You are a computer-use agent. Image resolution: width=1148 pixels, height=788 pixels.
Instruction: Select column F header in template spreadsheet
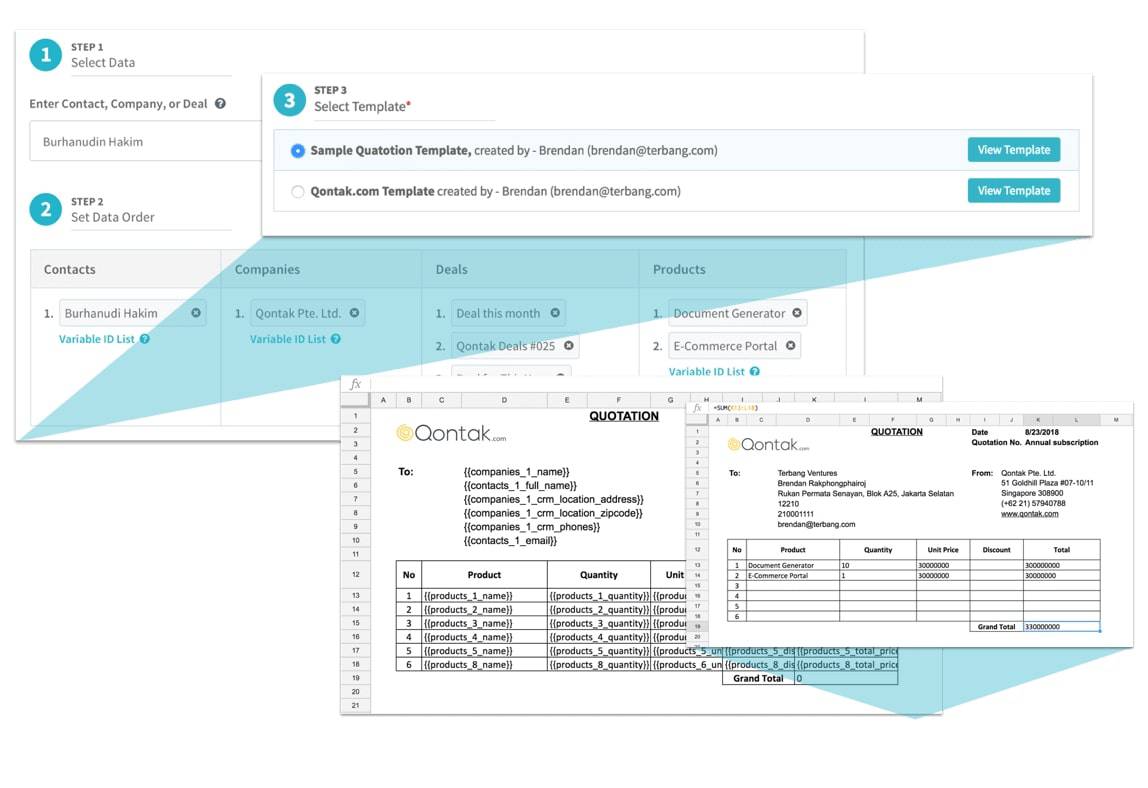619,400
